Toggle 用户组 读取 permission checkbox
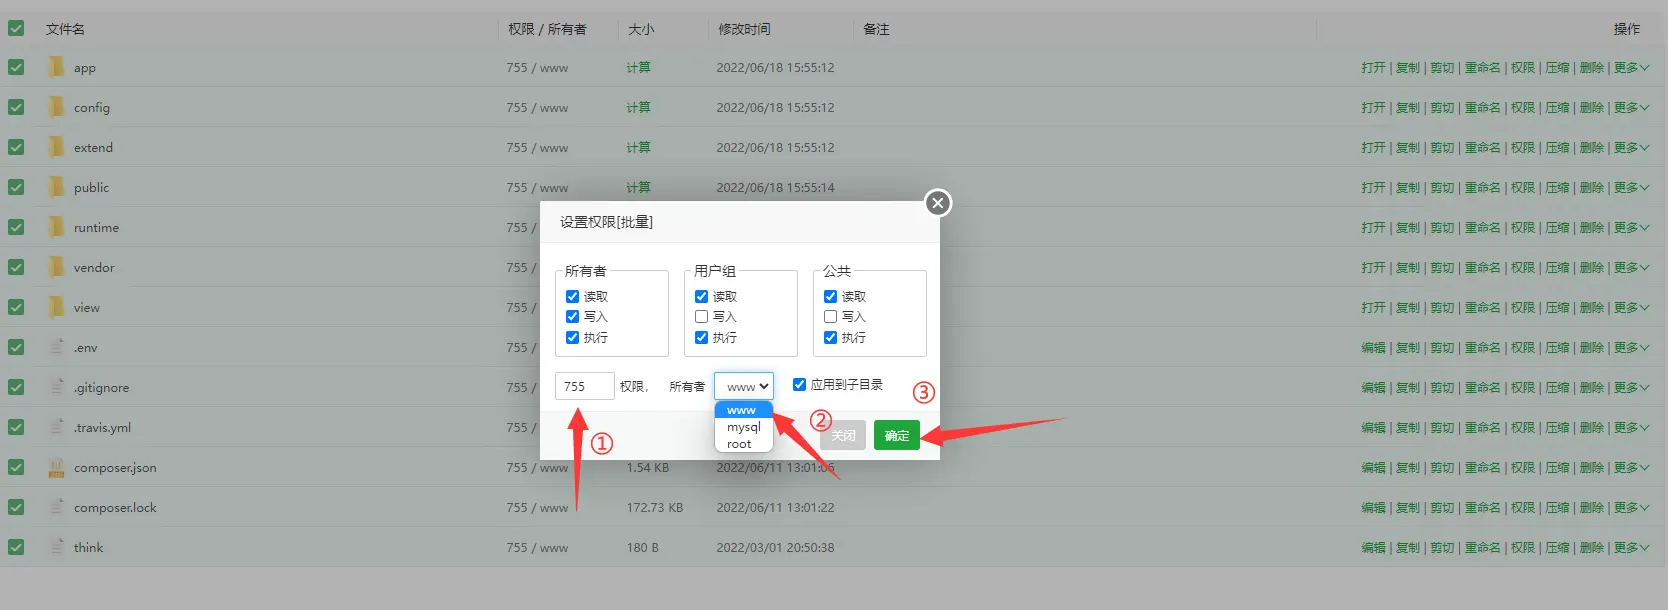The width and height of the screenshot is (1668, 610). (701, 296)
